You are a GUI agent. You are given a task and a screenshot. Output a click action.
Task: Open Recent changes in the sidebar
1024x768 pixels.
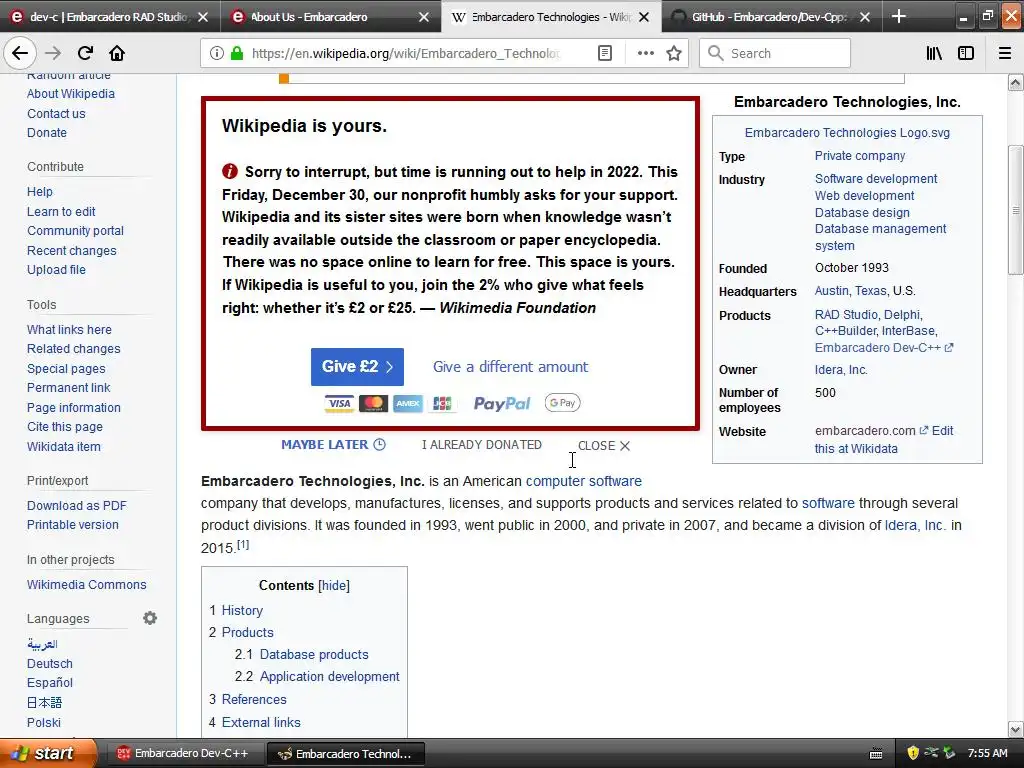click(72, 251)
